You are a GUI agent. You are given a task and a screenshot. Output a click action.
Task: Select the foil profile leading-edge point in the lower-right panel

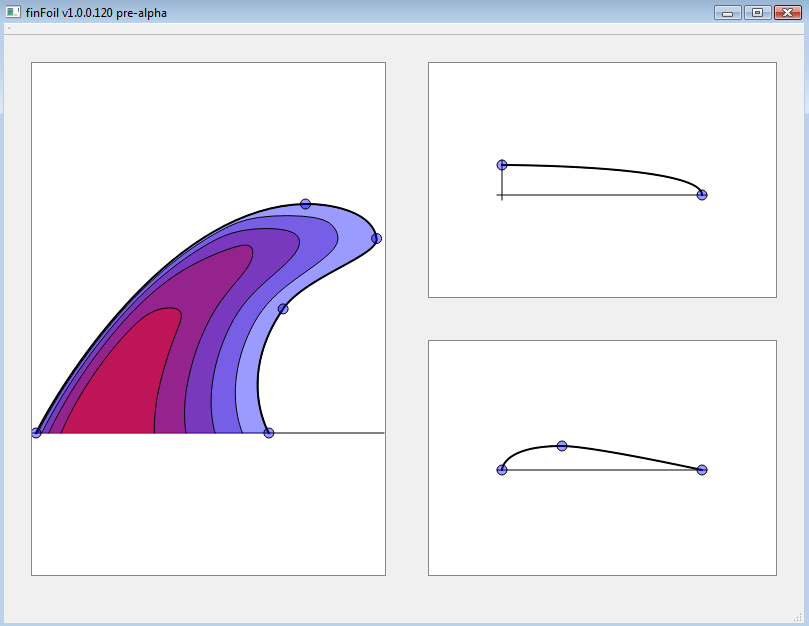click(x=502, y=470)
